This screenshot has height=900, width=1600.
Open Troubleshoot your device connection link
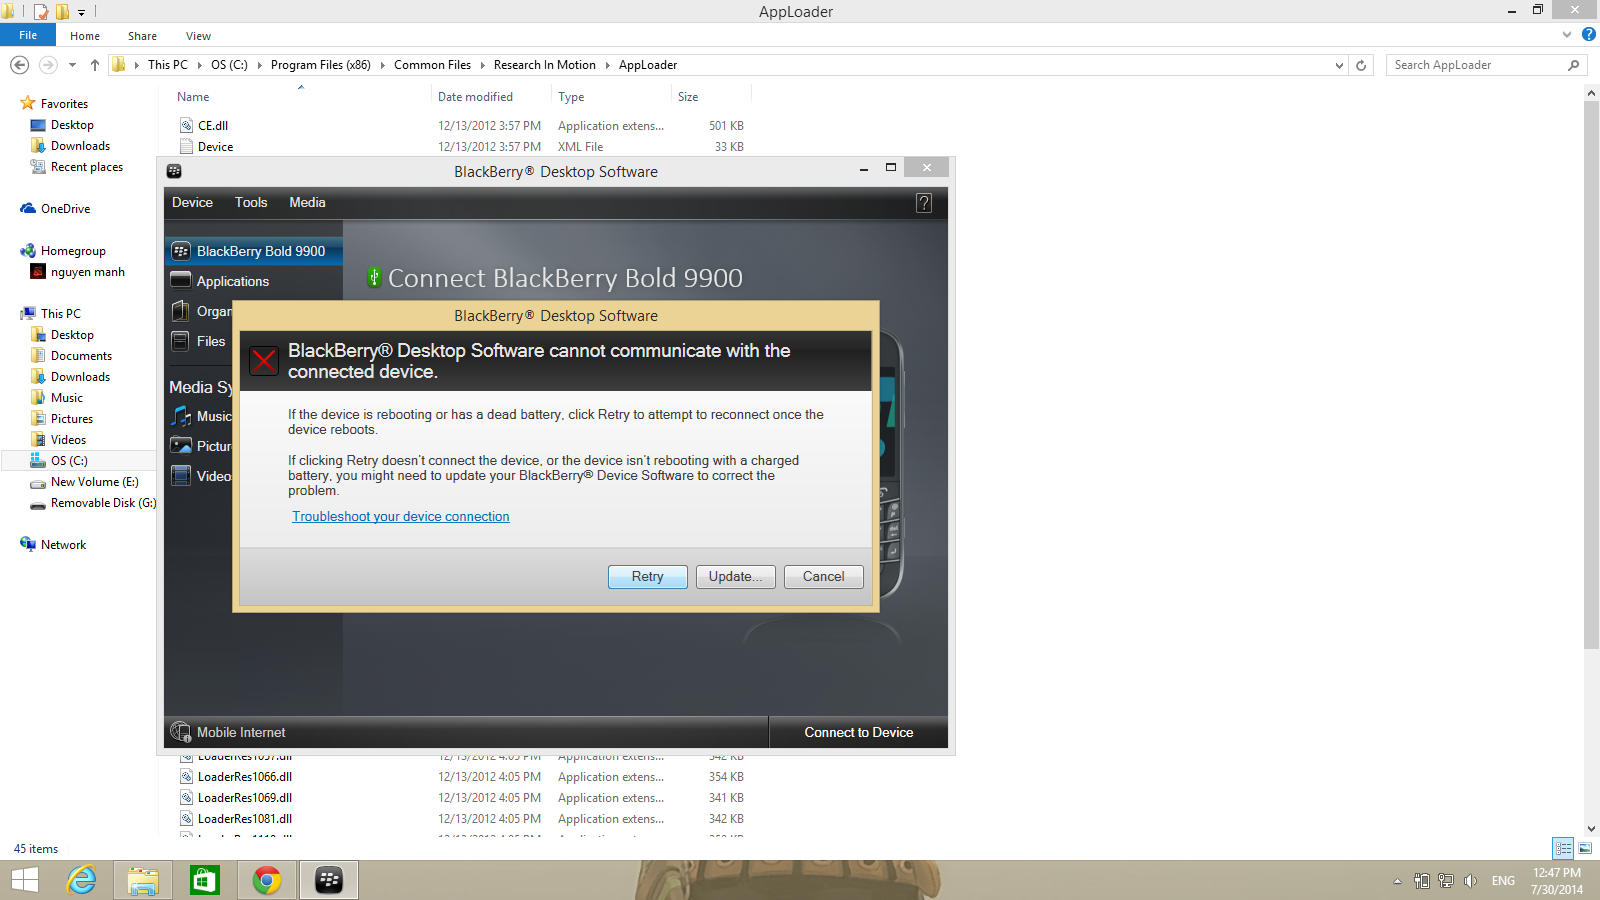coord(401,517)
